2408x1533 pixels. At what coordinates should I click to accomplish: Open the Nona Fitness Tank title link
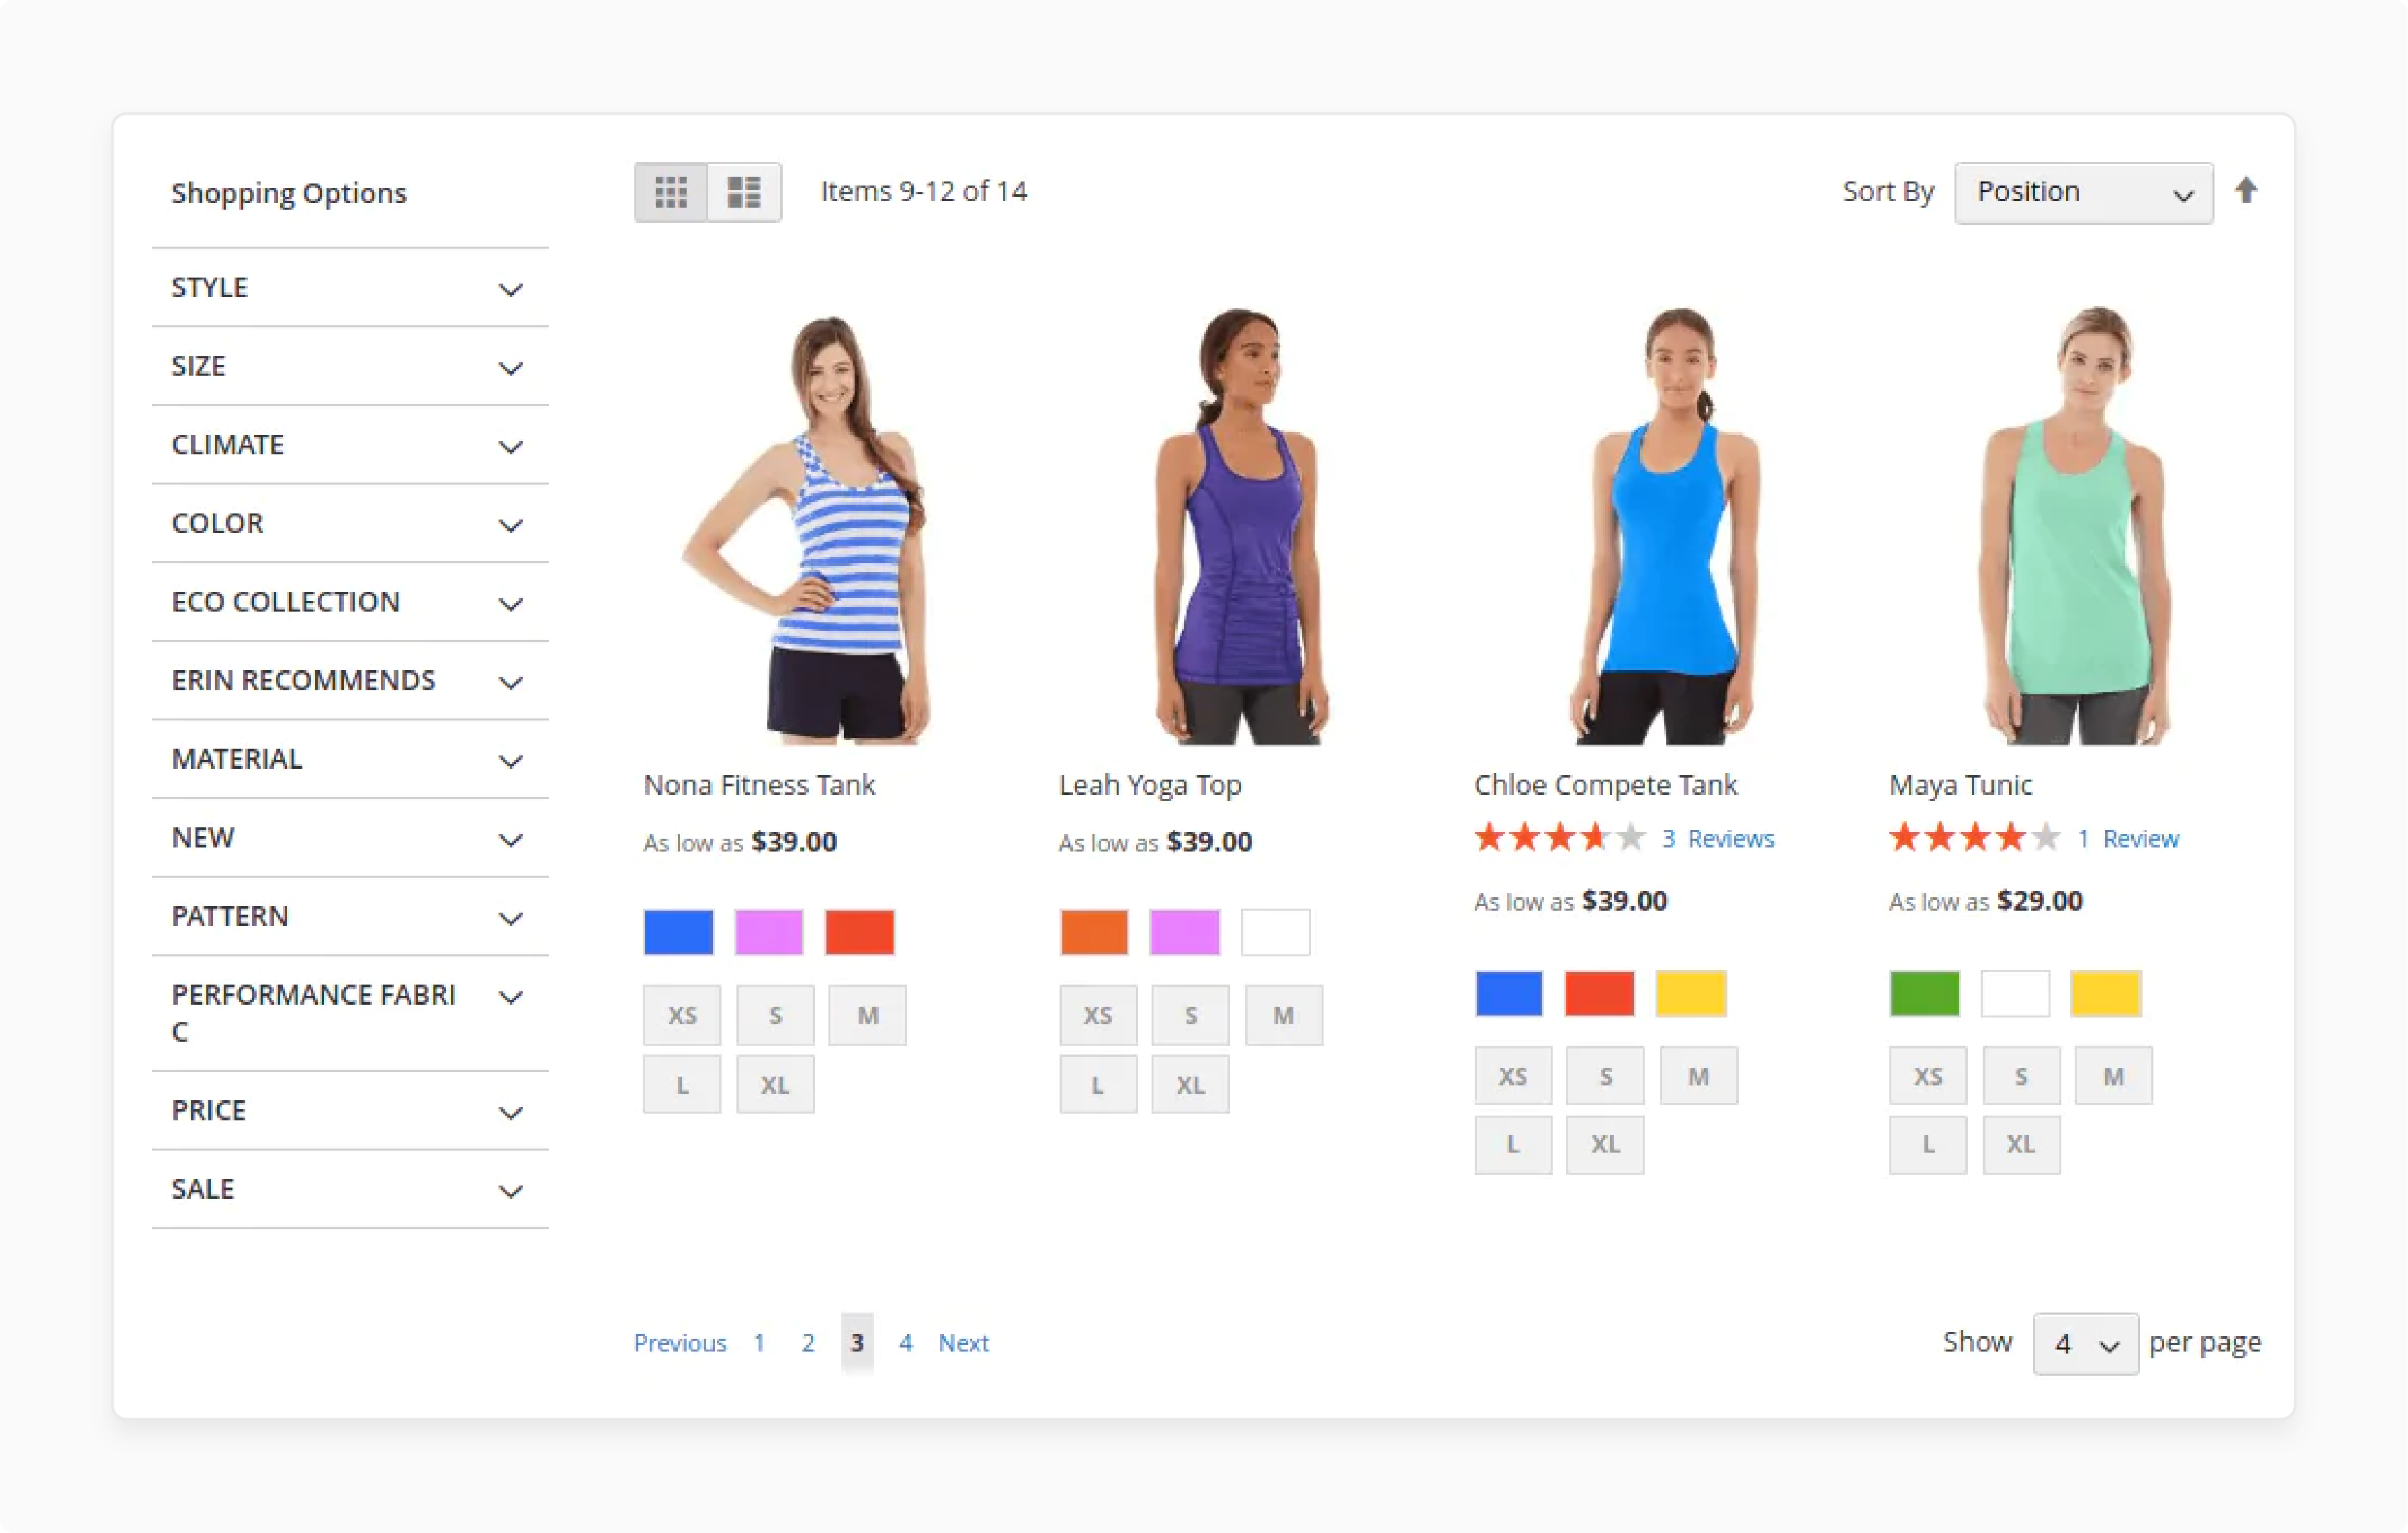click(759, 785)
